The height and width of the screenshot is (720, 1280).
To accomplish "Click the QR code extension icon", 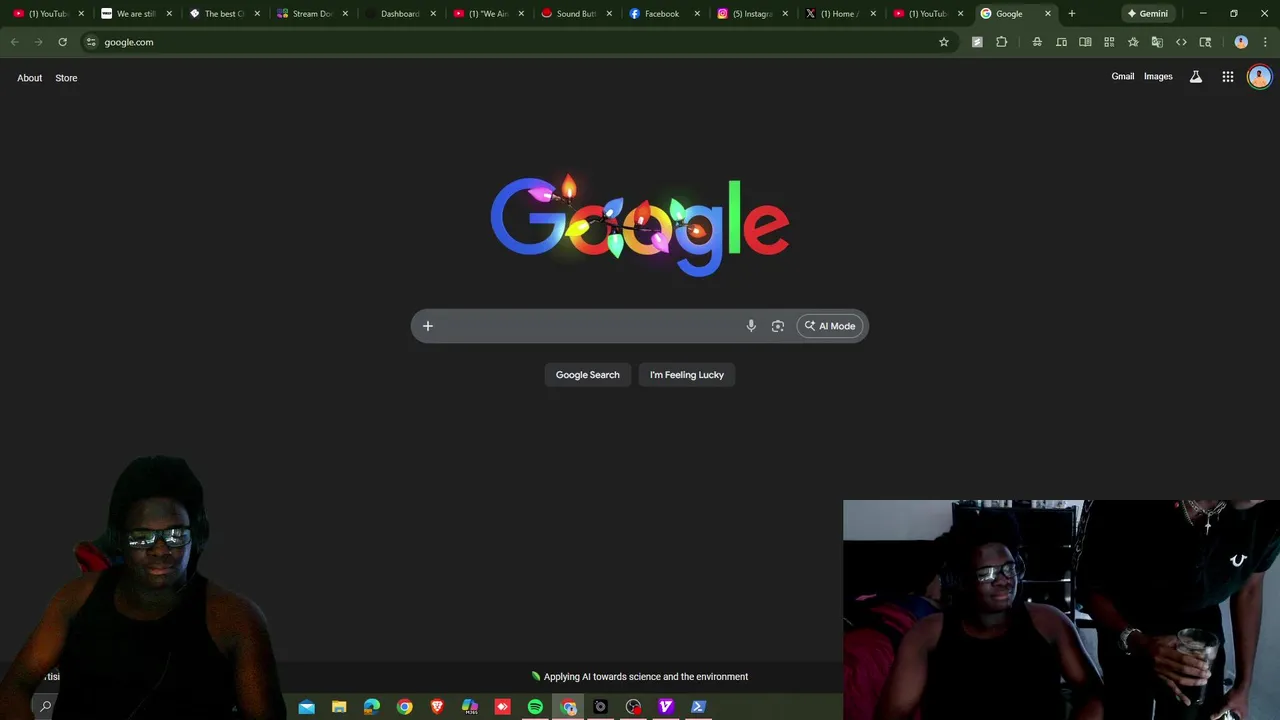I will (1109, 42).
